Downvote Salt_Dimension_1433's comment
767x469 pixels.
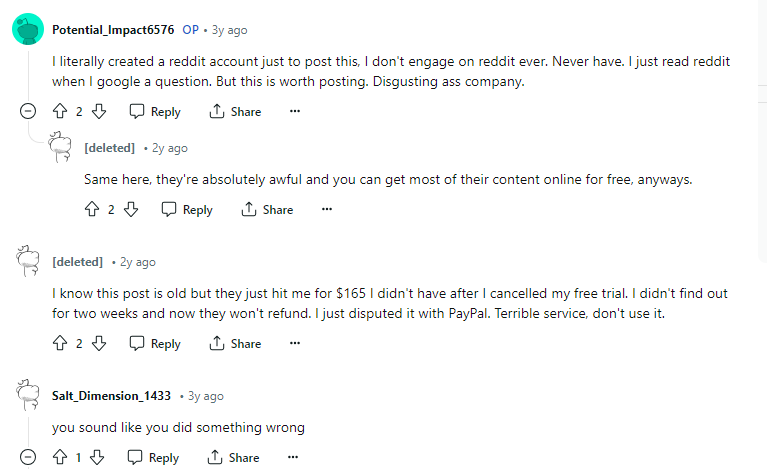(x=97, y=457)
